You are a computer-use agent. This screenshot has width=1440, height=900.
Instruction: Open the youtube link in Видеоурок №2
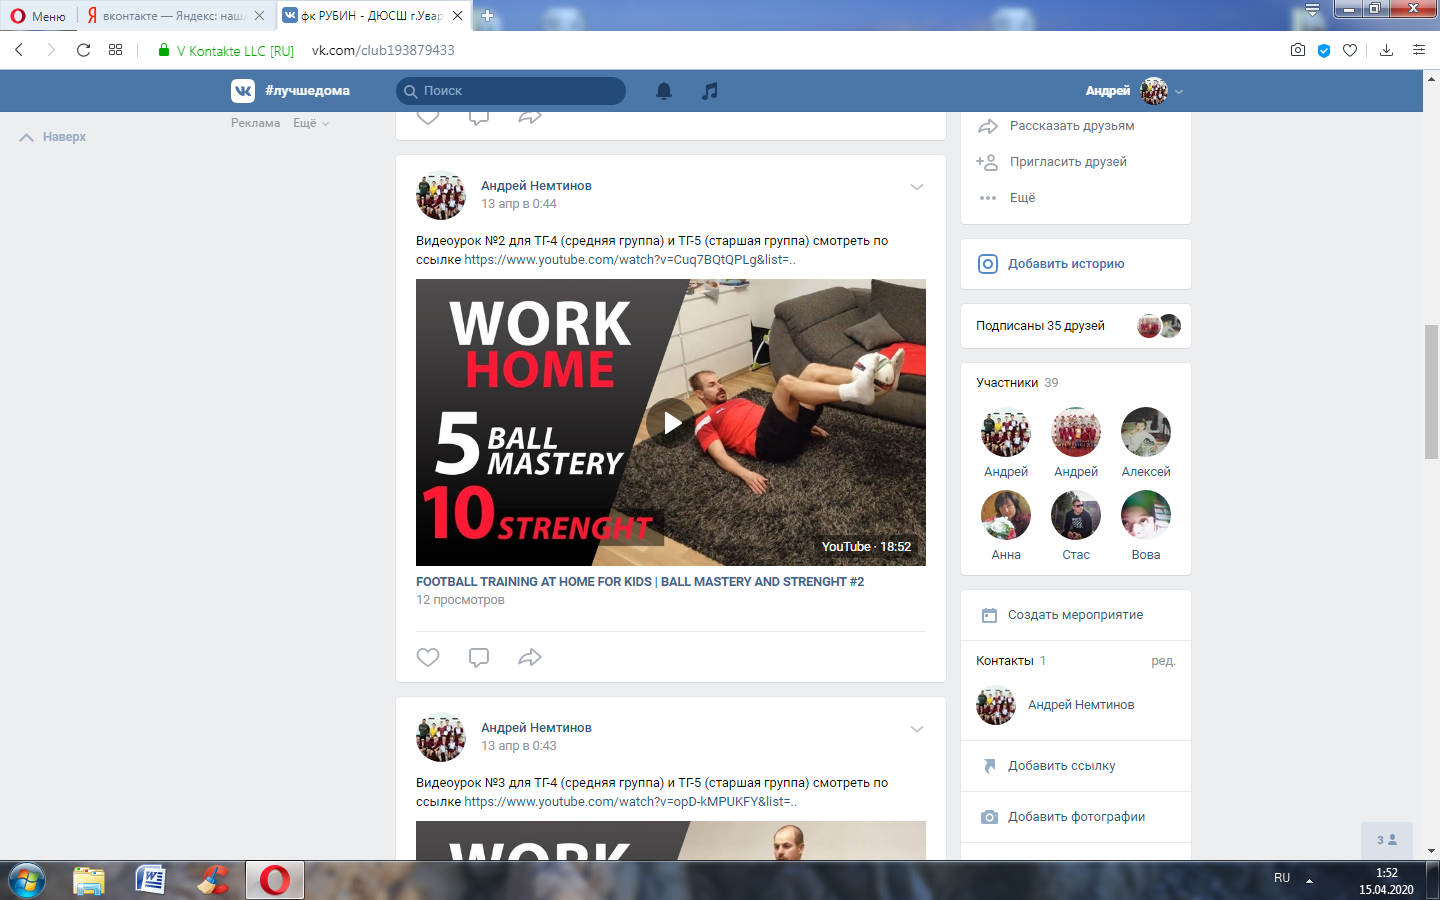(x=629, y=260)
